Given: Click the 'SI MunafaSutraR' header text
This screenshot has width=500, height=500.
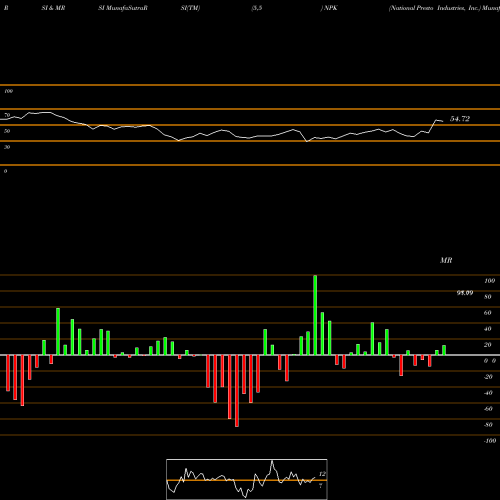Looking at the screenshot, I should click(123, 8).
